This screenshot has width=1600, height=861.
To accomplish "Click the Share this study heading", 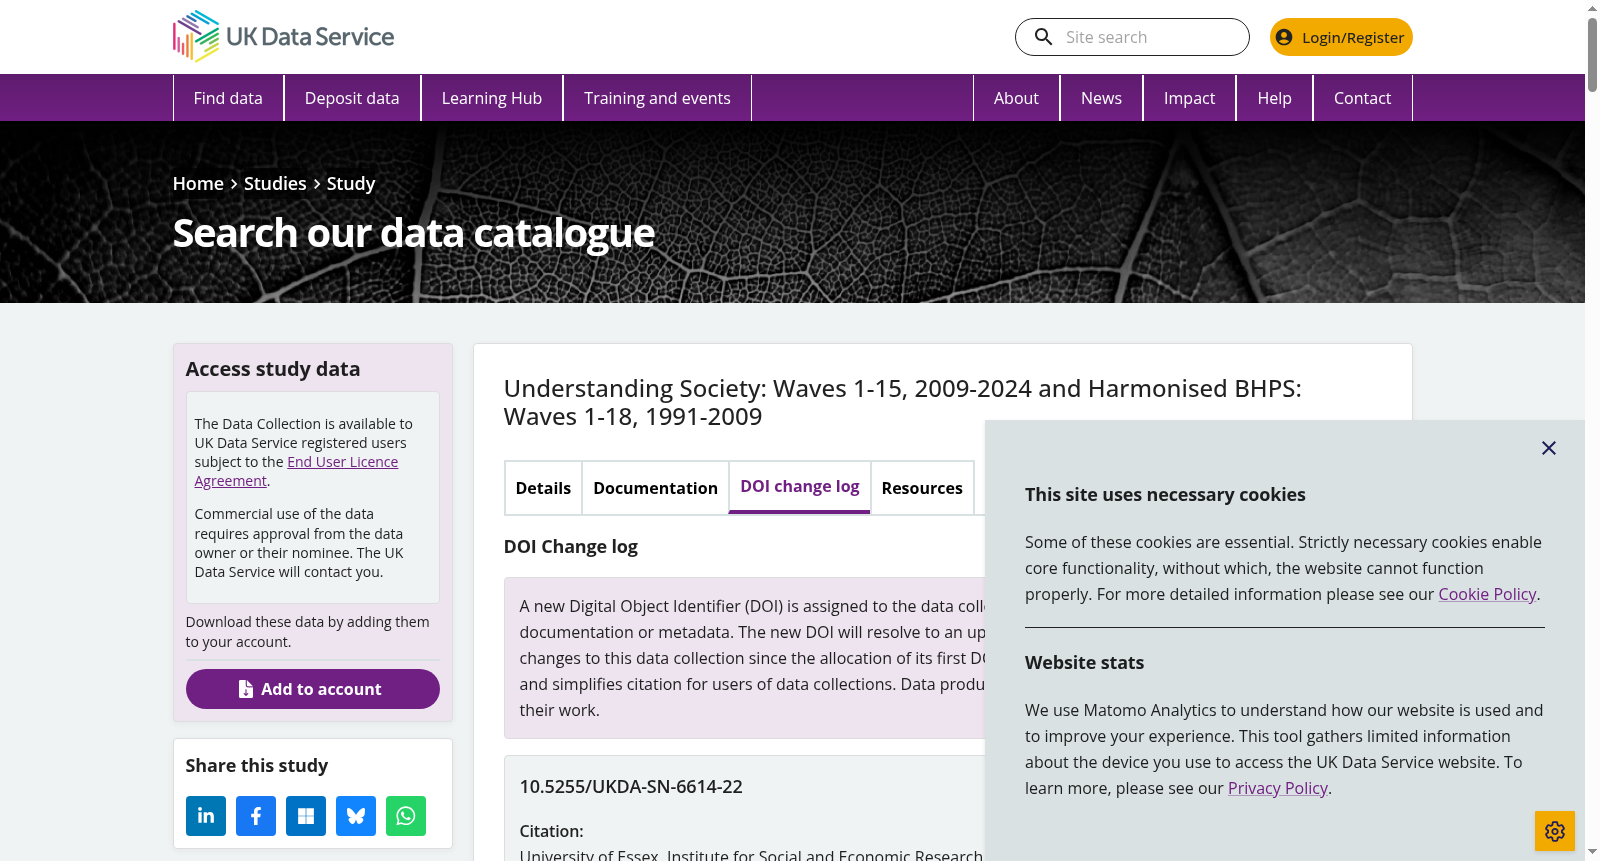I will (x=257, y=766).
